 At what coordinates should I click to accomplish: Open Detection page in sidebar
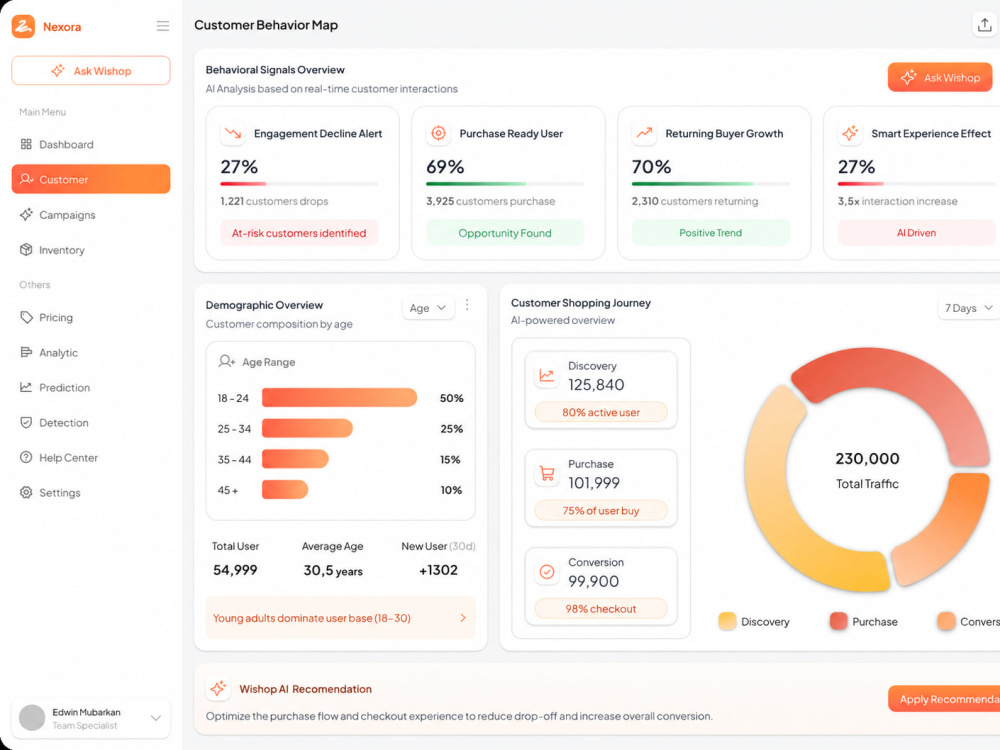tap(91, 423)
